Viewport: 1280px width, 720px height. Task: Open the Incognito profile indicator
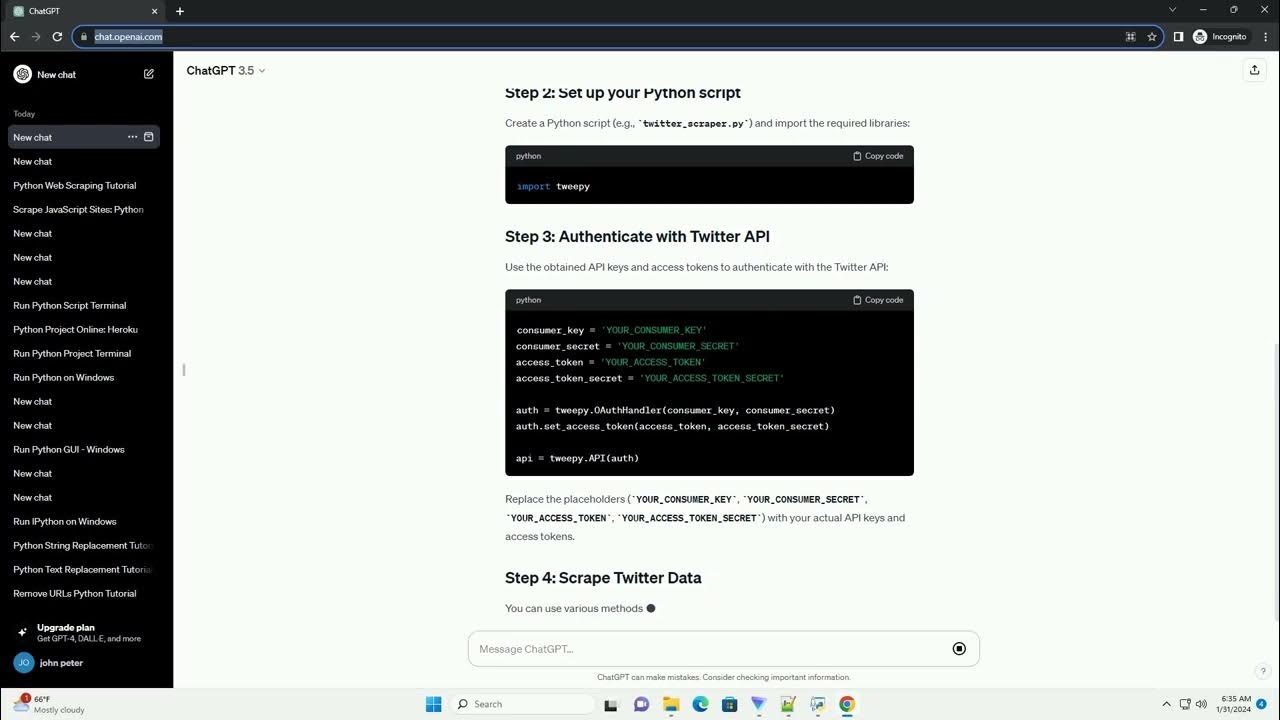(x=1220, y=36)
